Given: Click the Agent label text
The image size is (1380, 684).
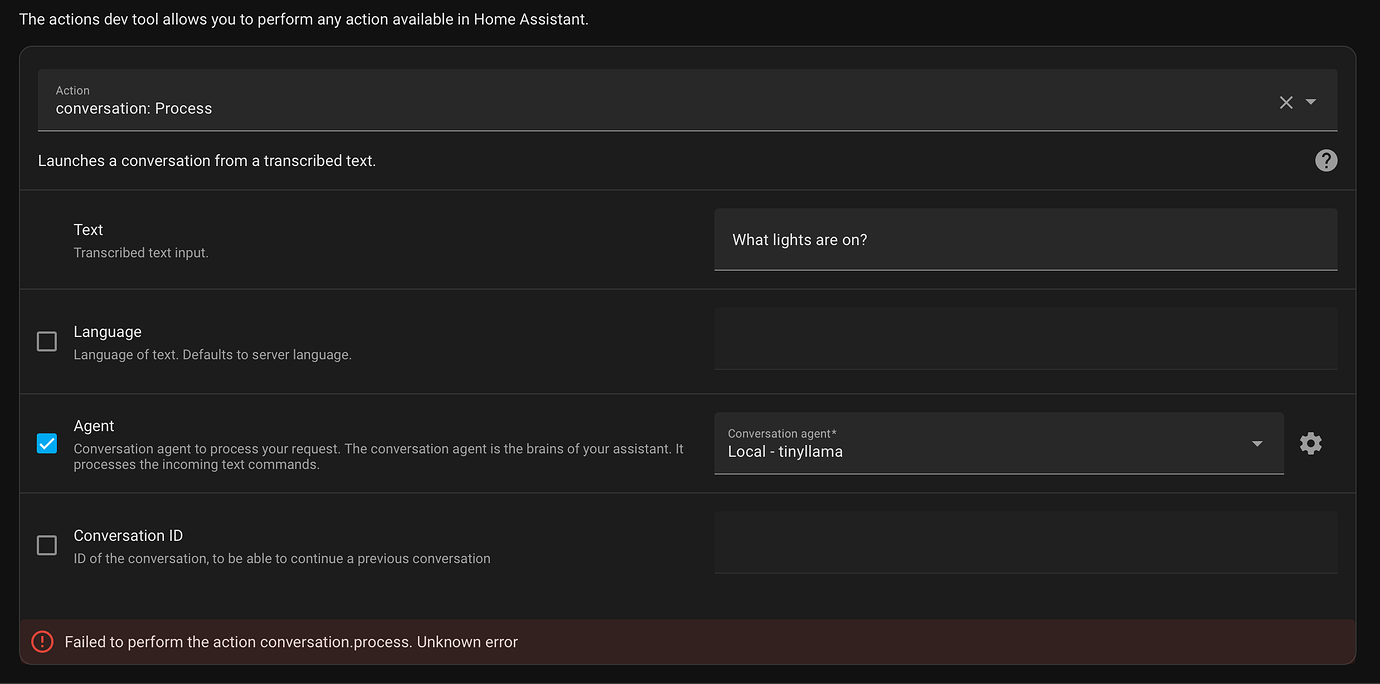Looking at the screenshot, I should pos(93,425).
